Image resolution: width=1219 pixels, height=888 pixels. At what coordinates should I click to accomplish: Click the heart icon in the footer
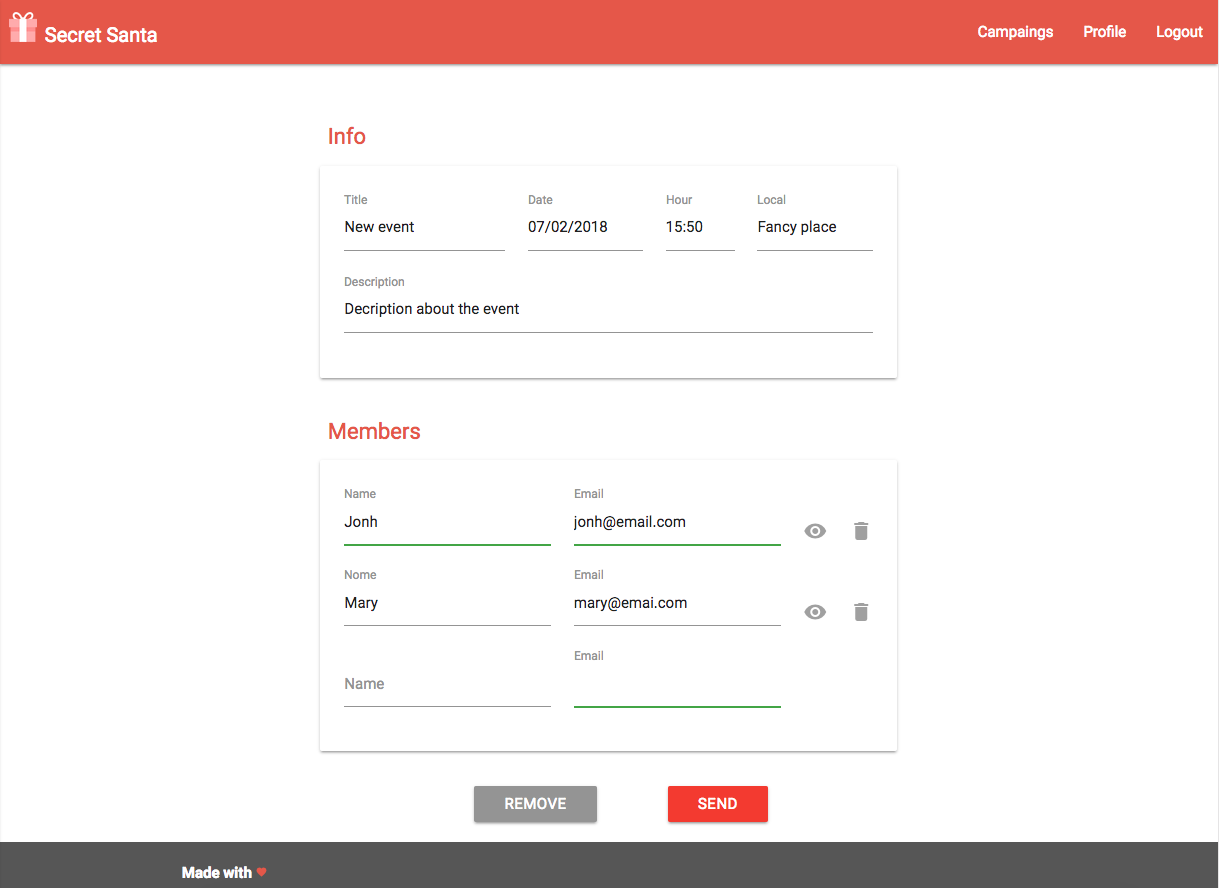point(261,872)
